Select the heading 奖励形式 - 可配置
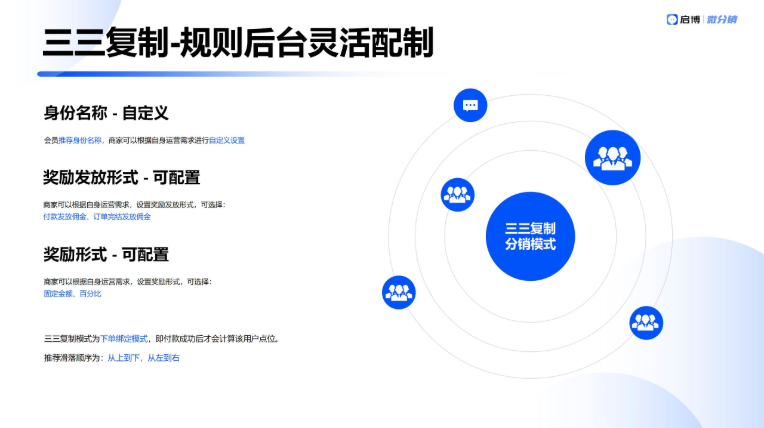The height and width of the screenshot is (428, 764). (106, 254)
